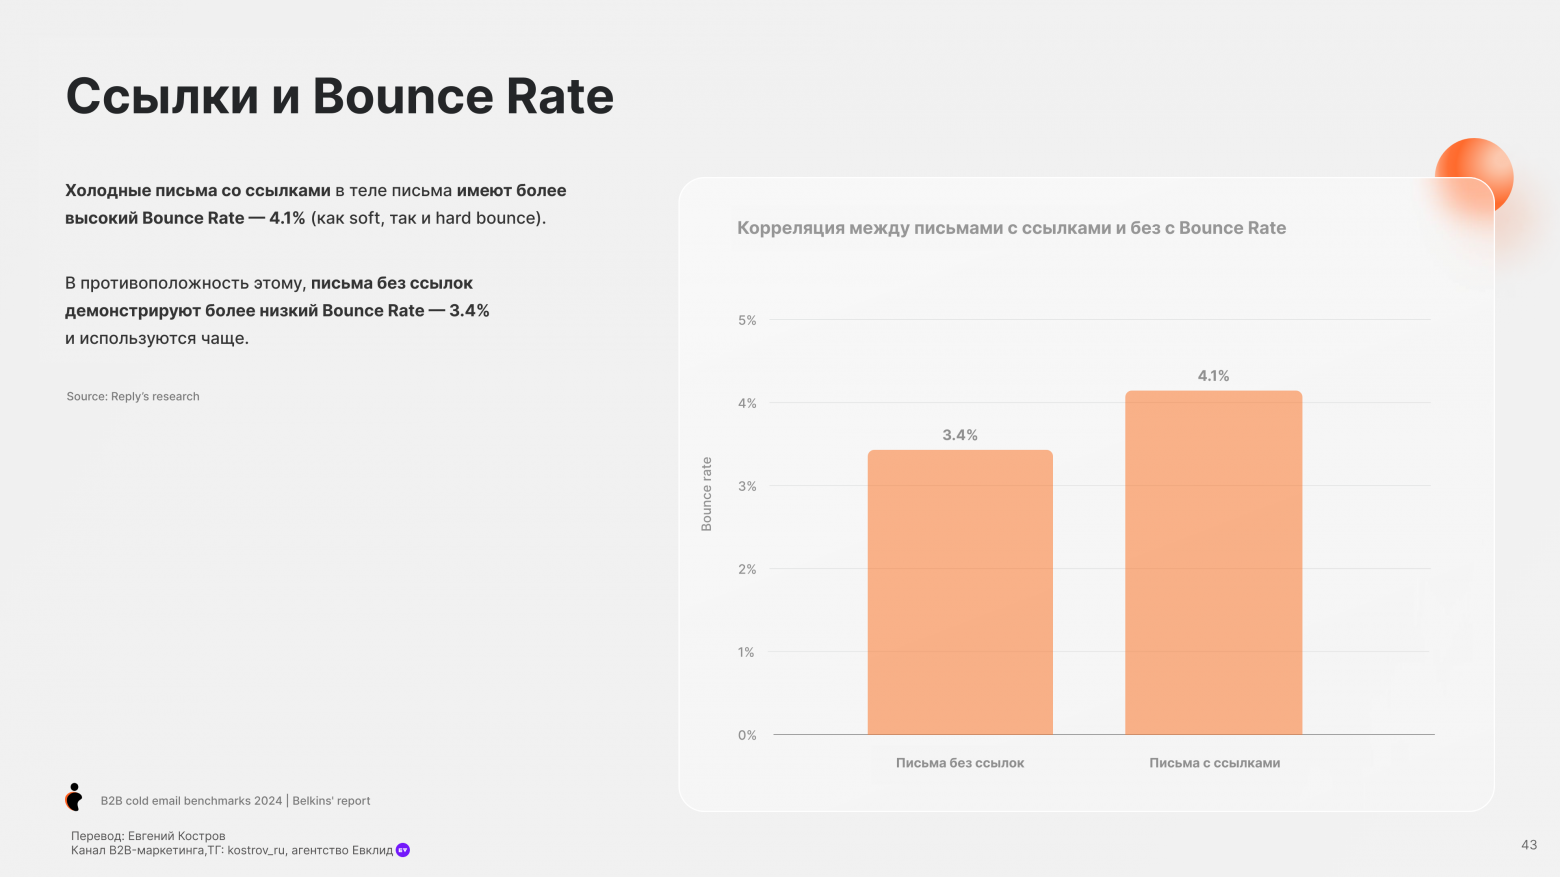The width and height of the screenshot is (1560, 877).
Task: Click the page number 43
Action: coord(1528,845)
